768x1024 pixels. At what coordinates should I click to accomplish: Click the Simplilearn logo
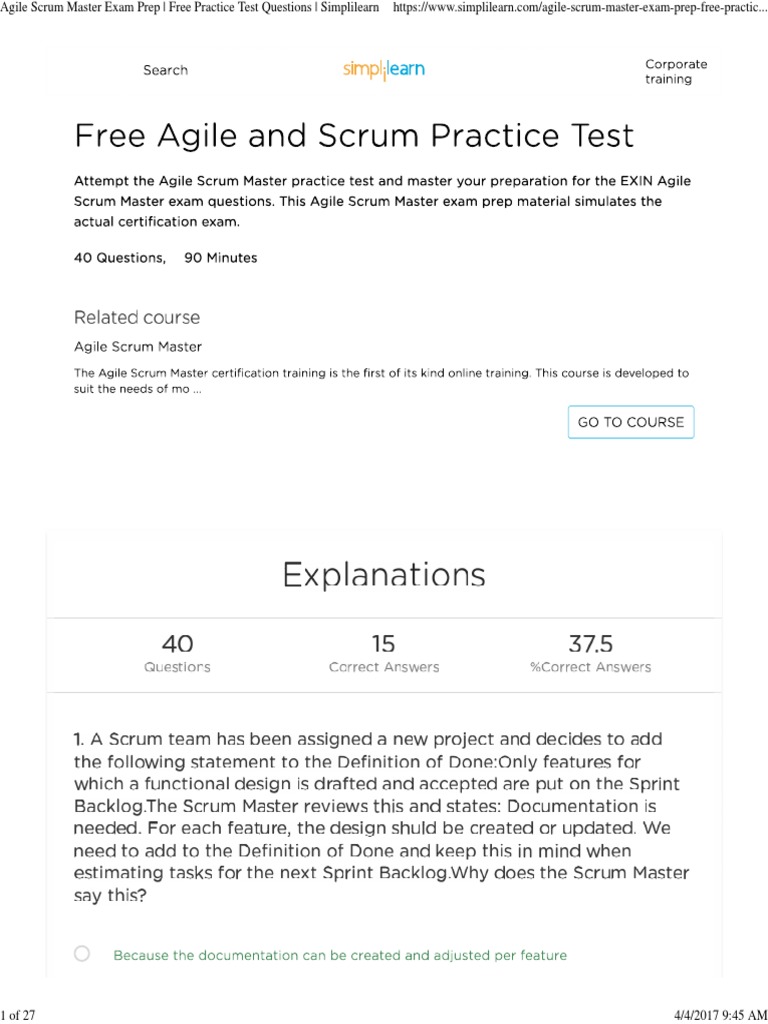click(x=383, y=70)
